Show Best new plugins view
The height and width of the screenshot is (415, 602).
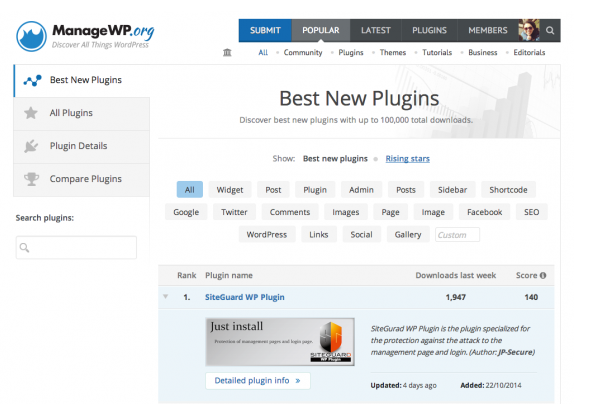(335, 159)
